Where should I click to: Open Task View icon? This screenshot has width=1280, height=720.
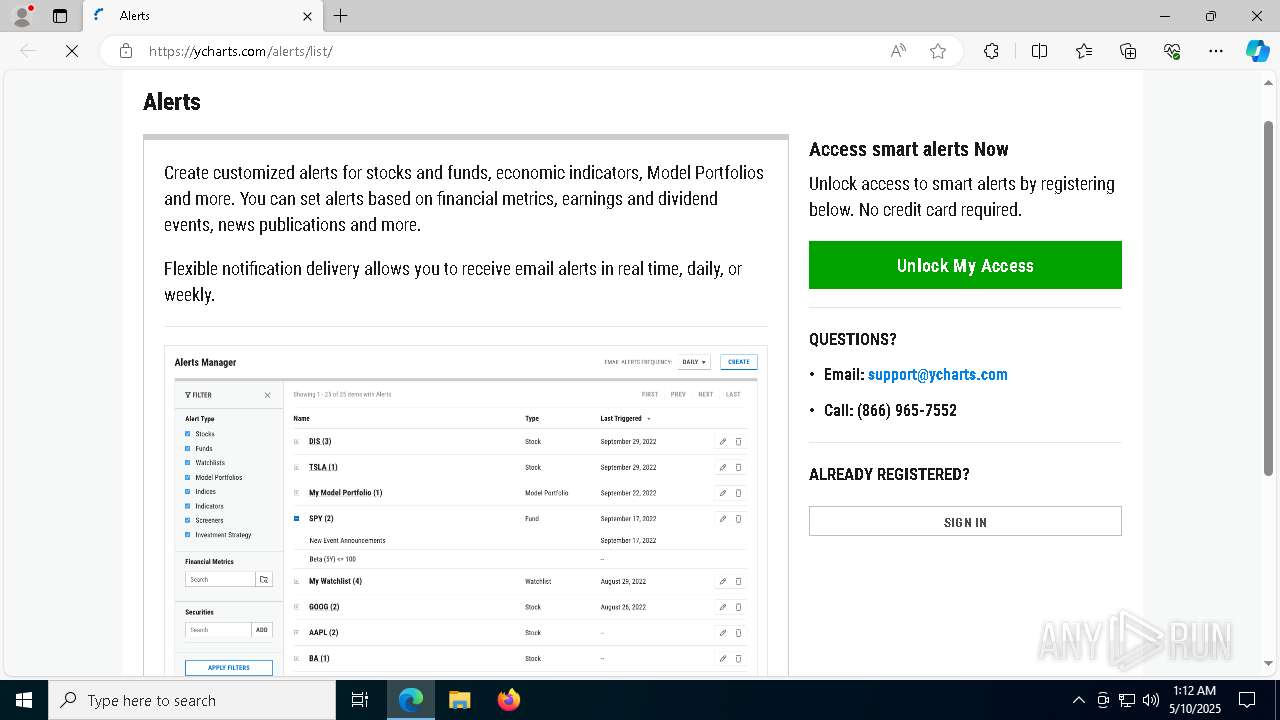pos(360,700)
